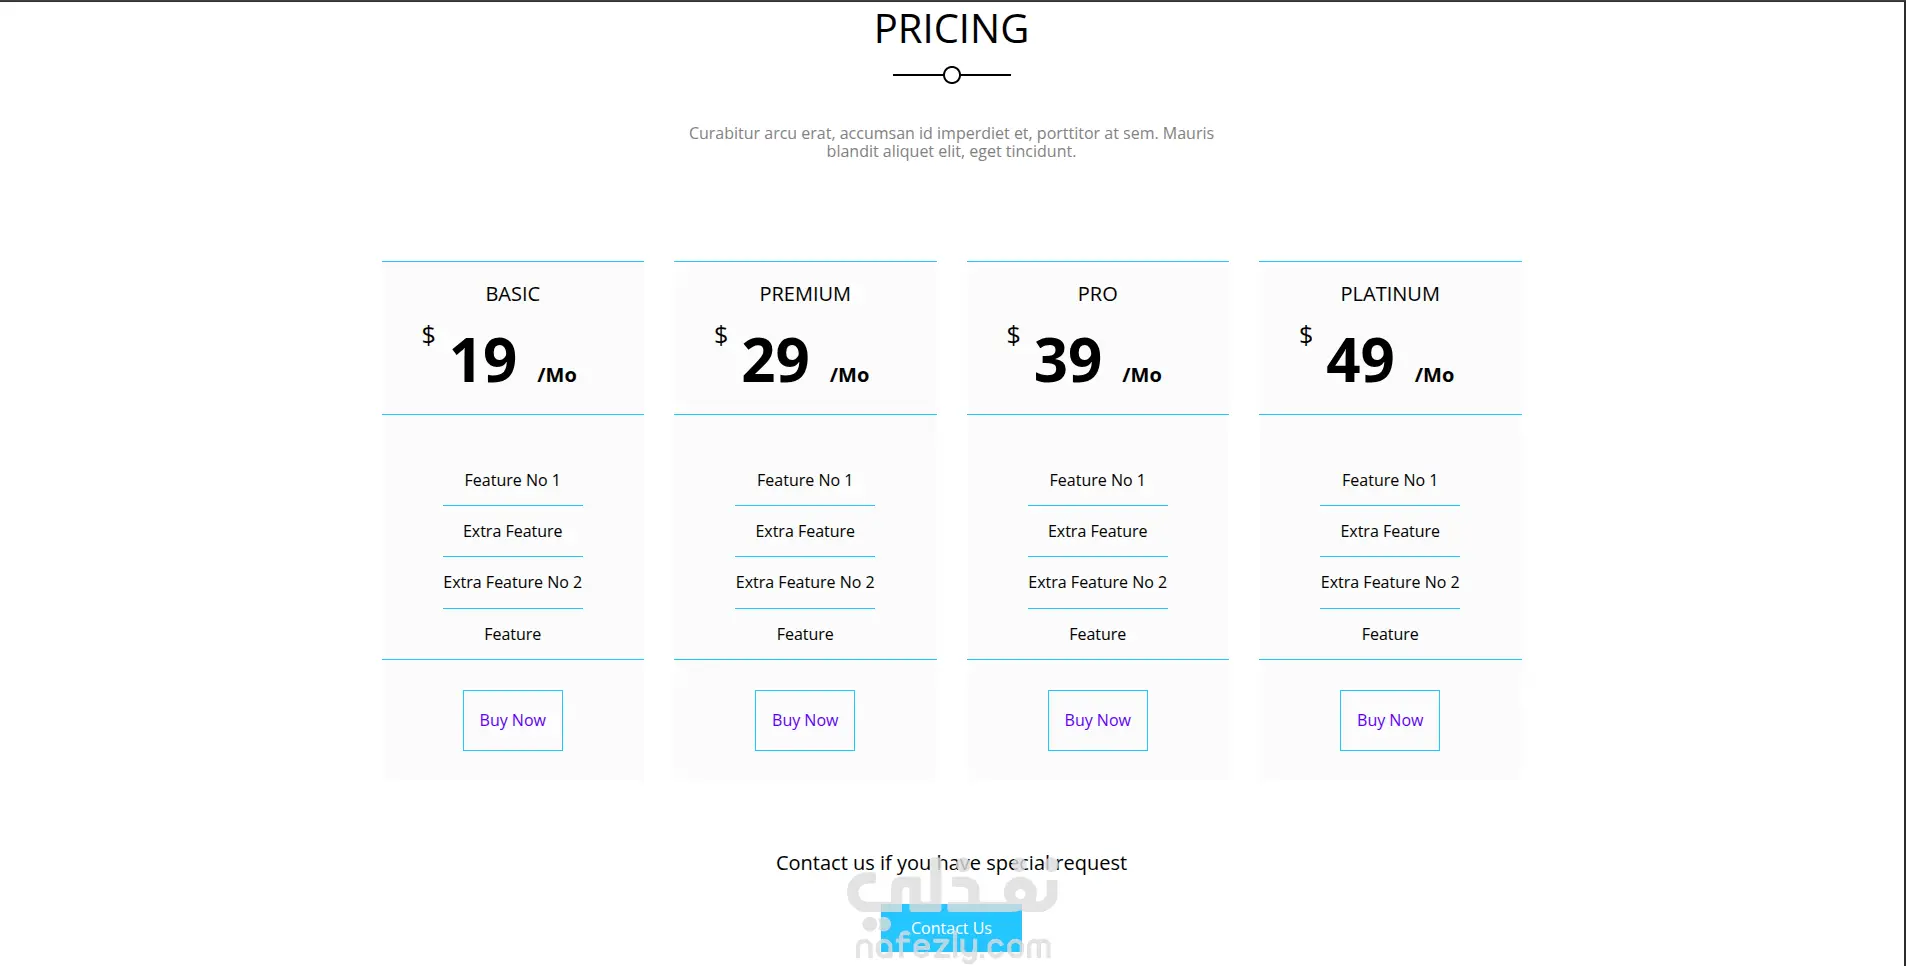Click Feature No 1 in the Basic plan

pyautogui.click(x=512, y=480)
